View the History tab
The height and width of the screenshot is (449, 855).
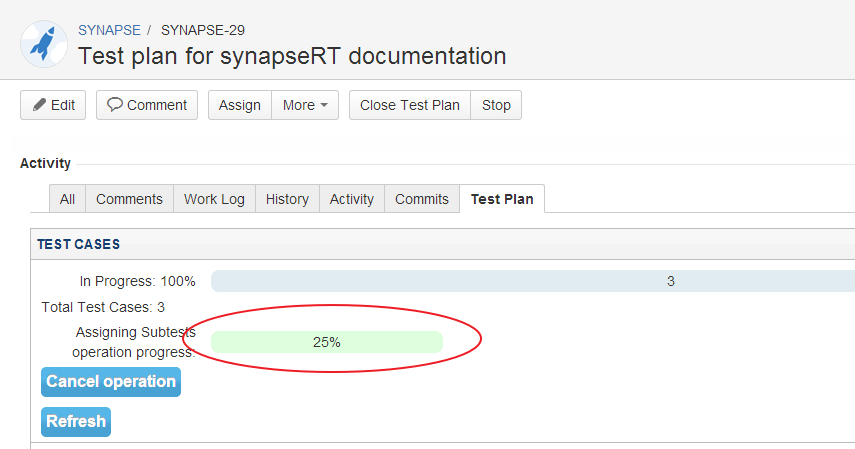(x=287, y=199)
